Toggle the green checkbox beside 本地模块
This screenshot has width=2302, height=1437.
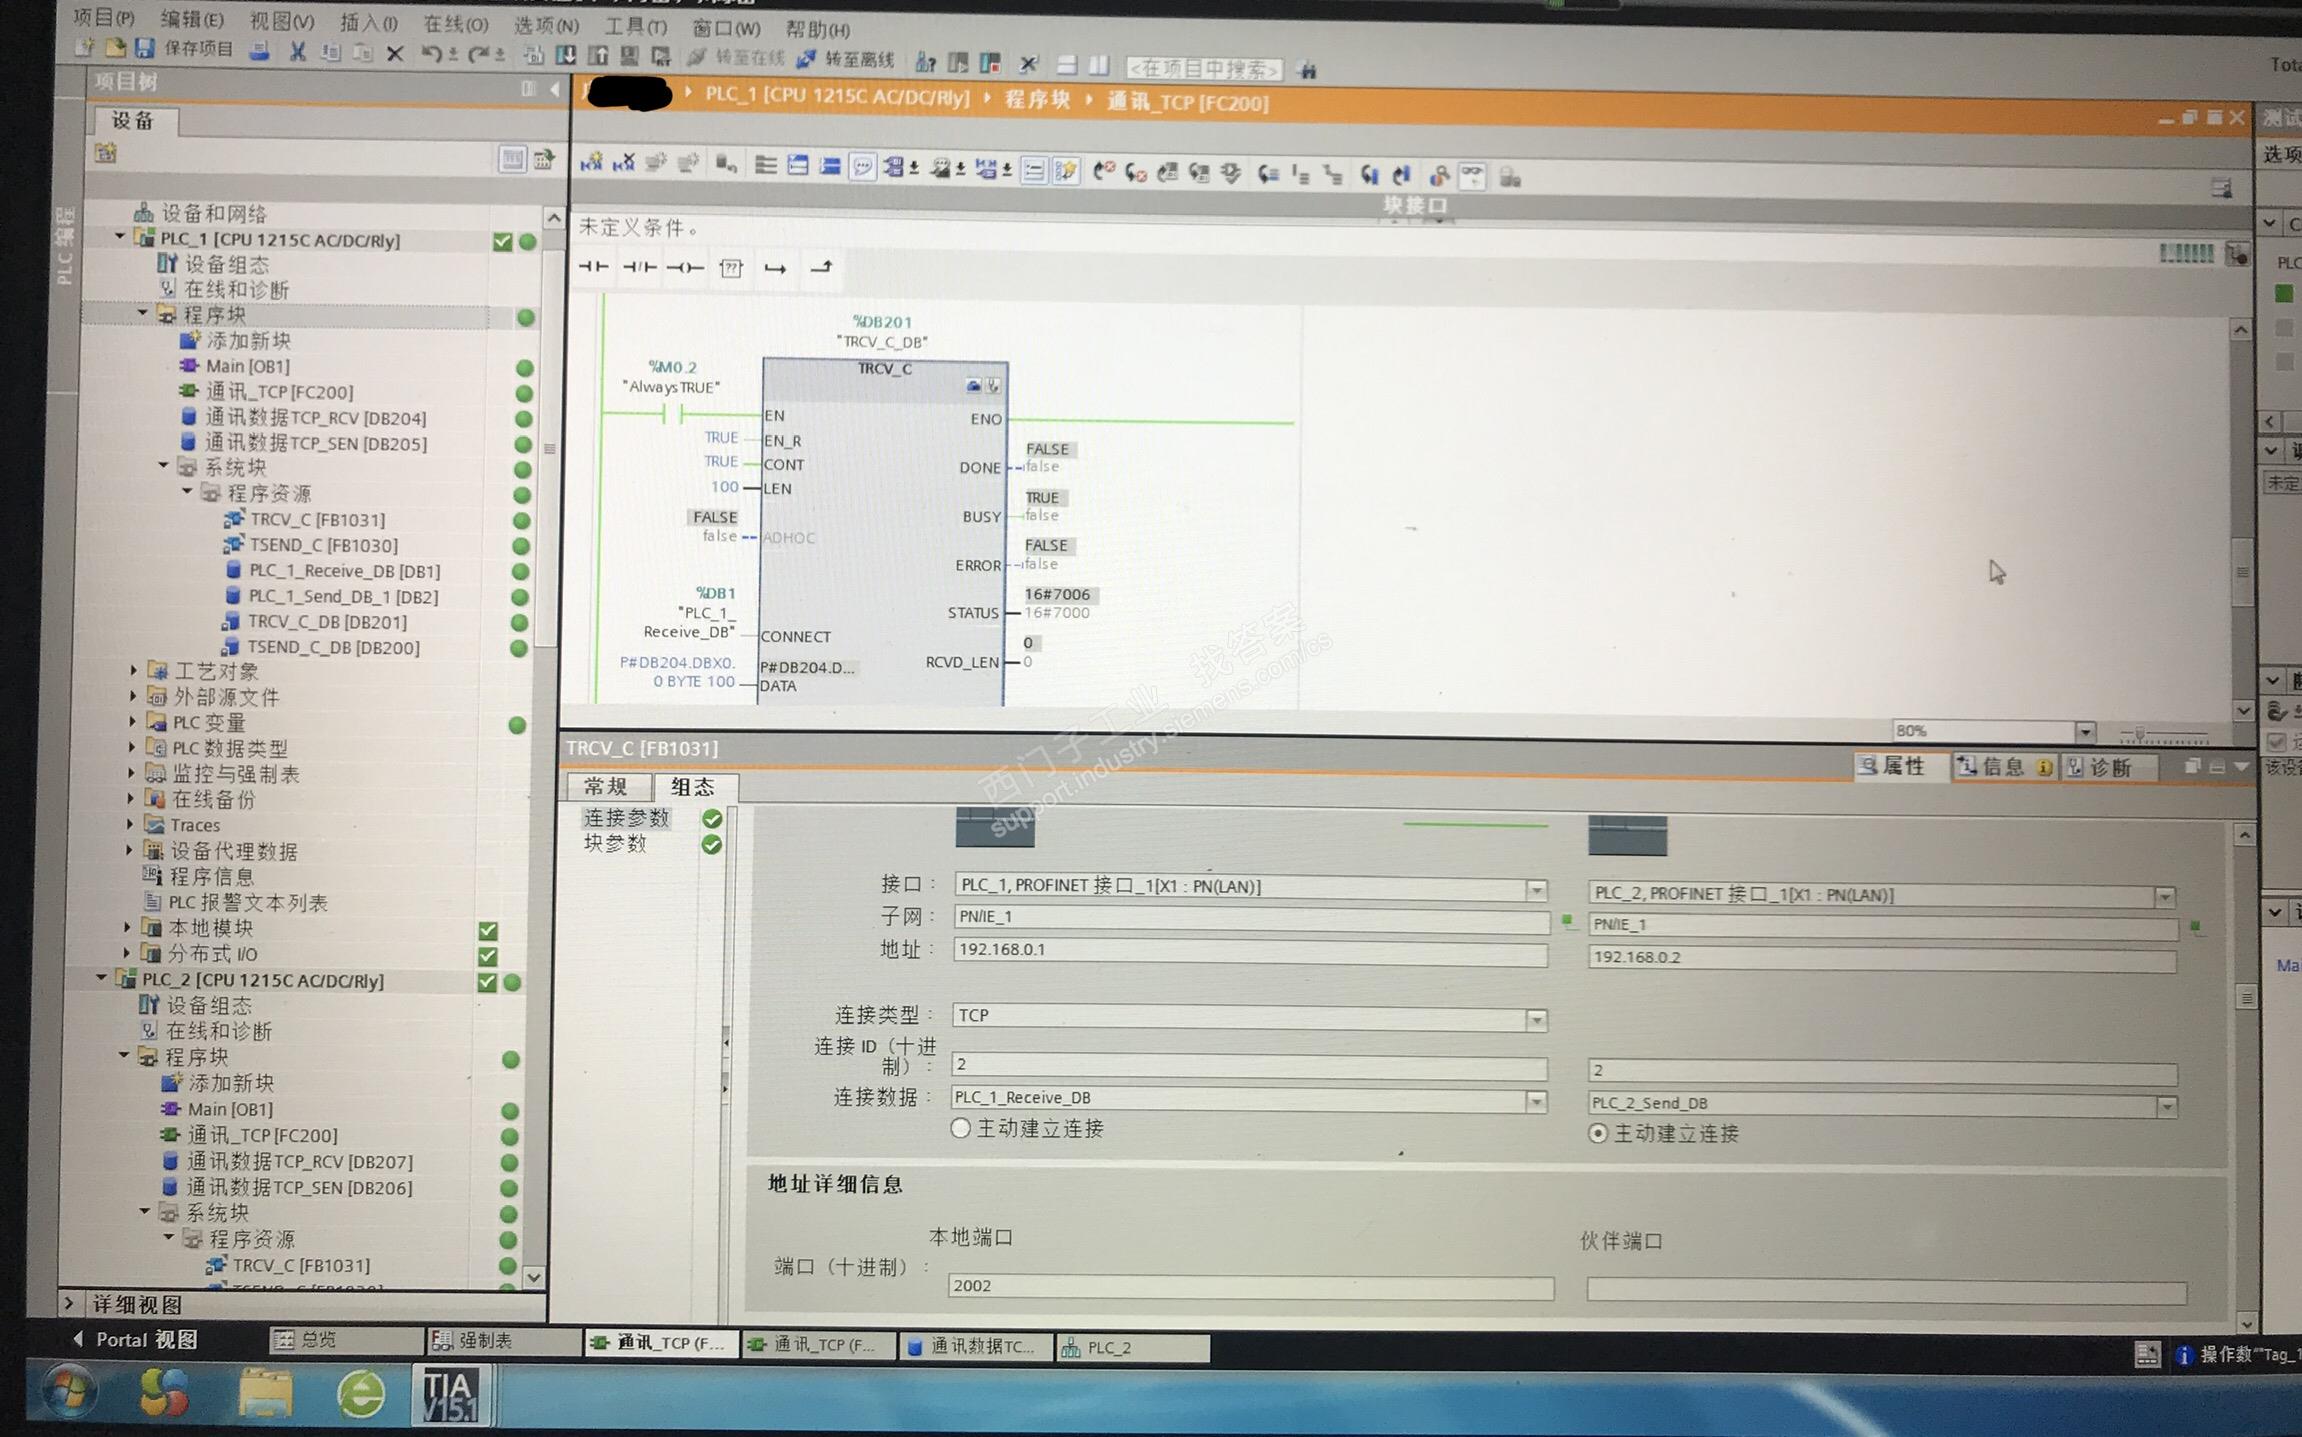point(488,930)
